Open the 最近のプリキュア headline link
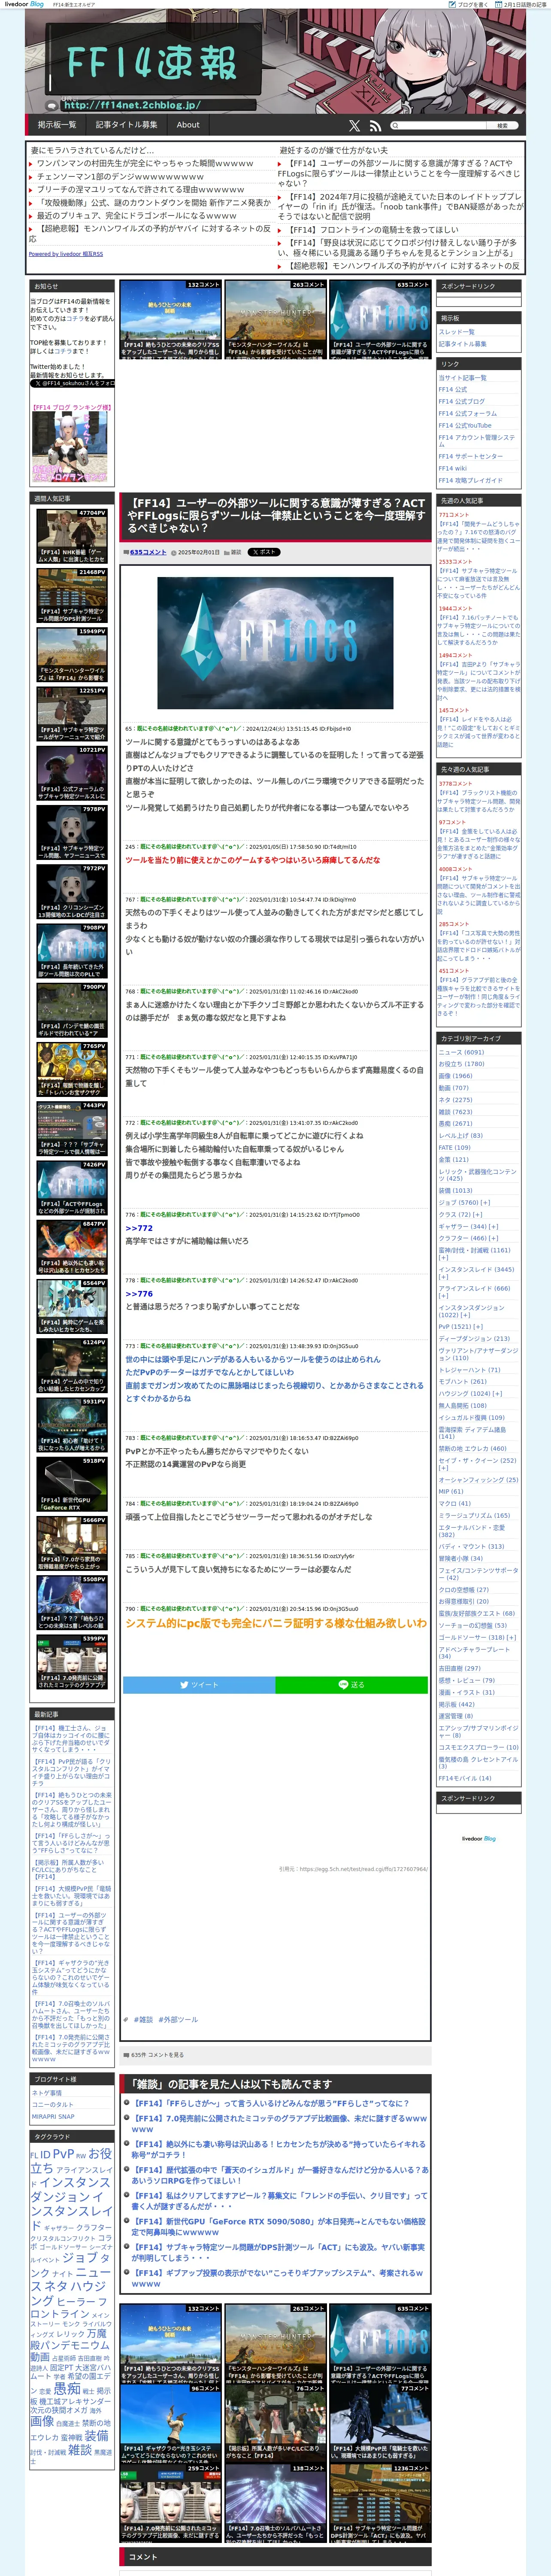551x2576 pixels. point(136,215)
